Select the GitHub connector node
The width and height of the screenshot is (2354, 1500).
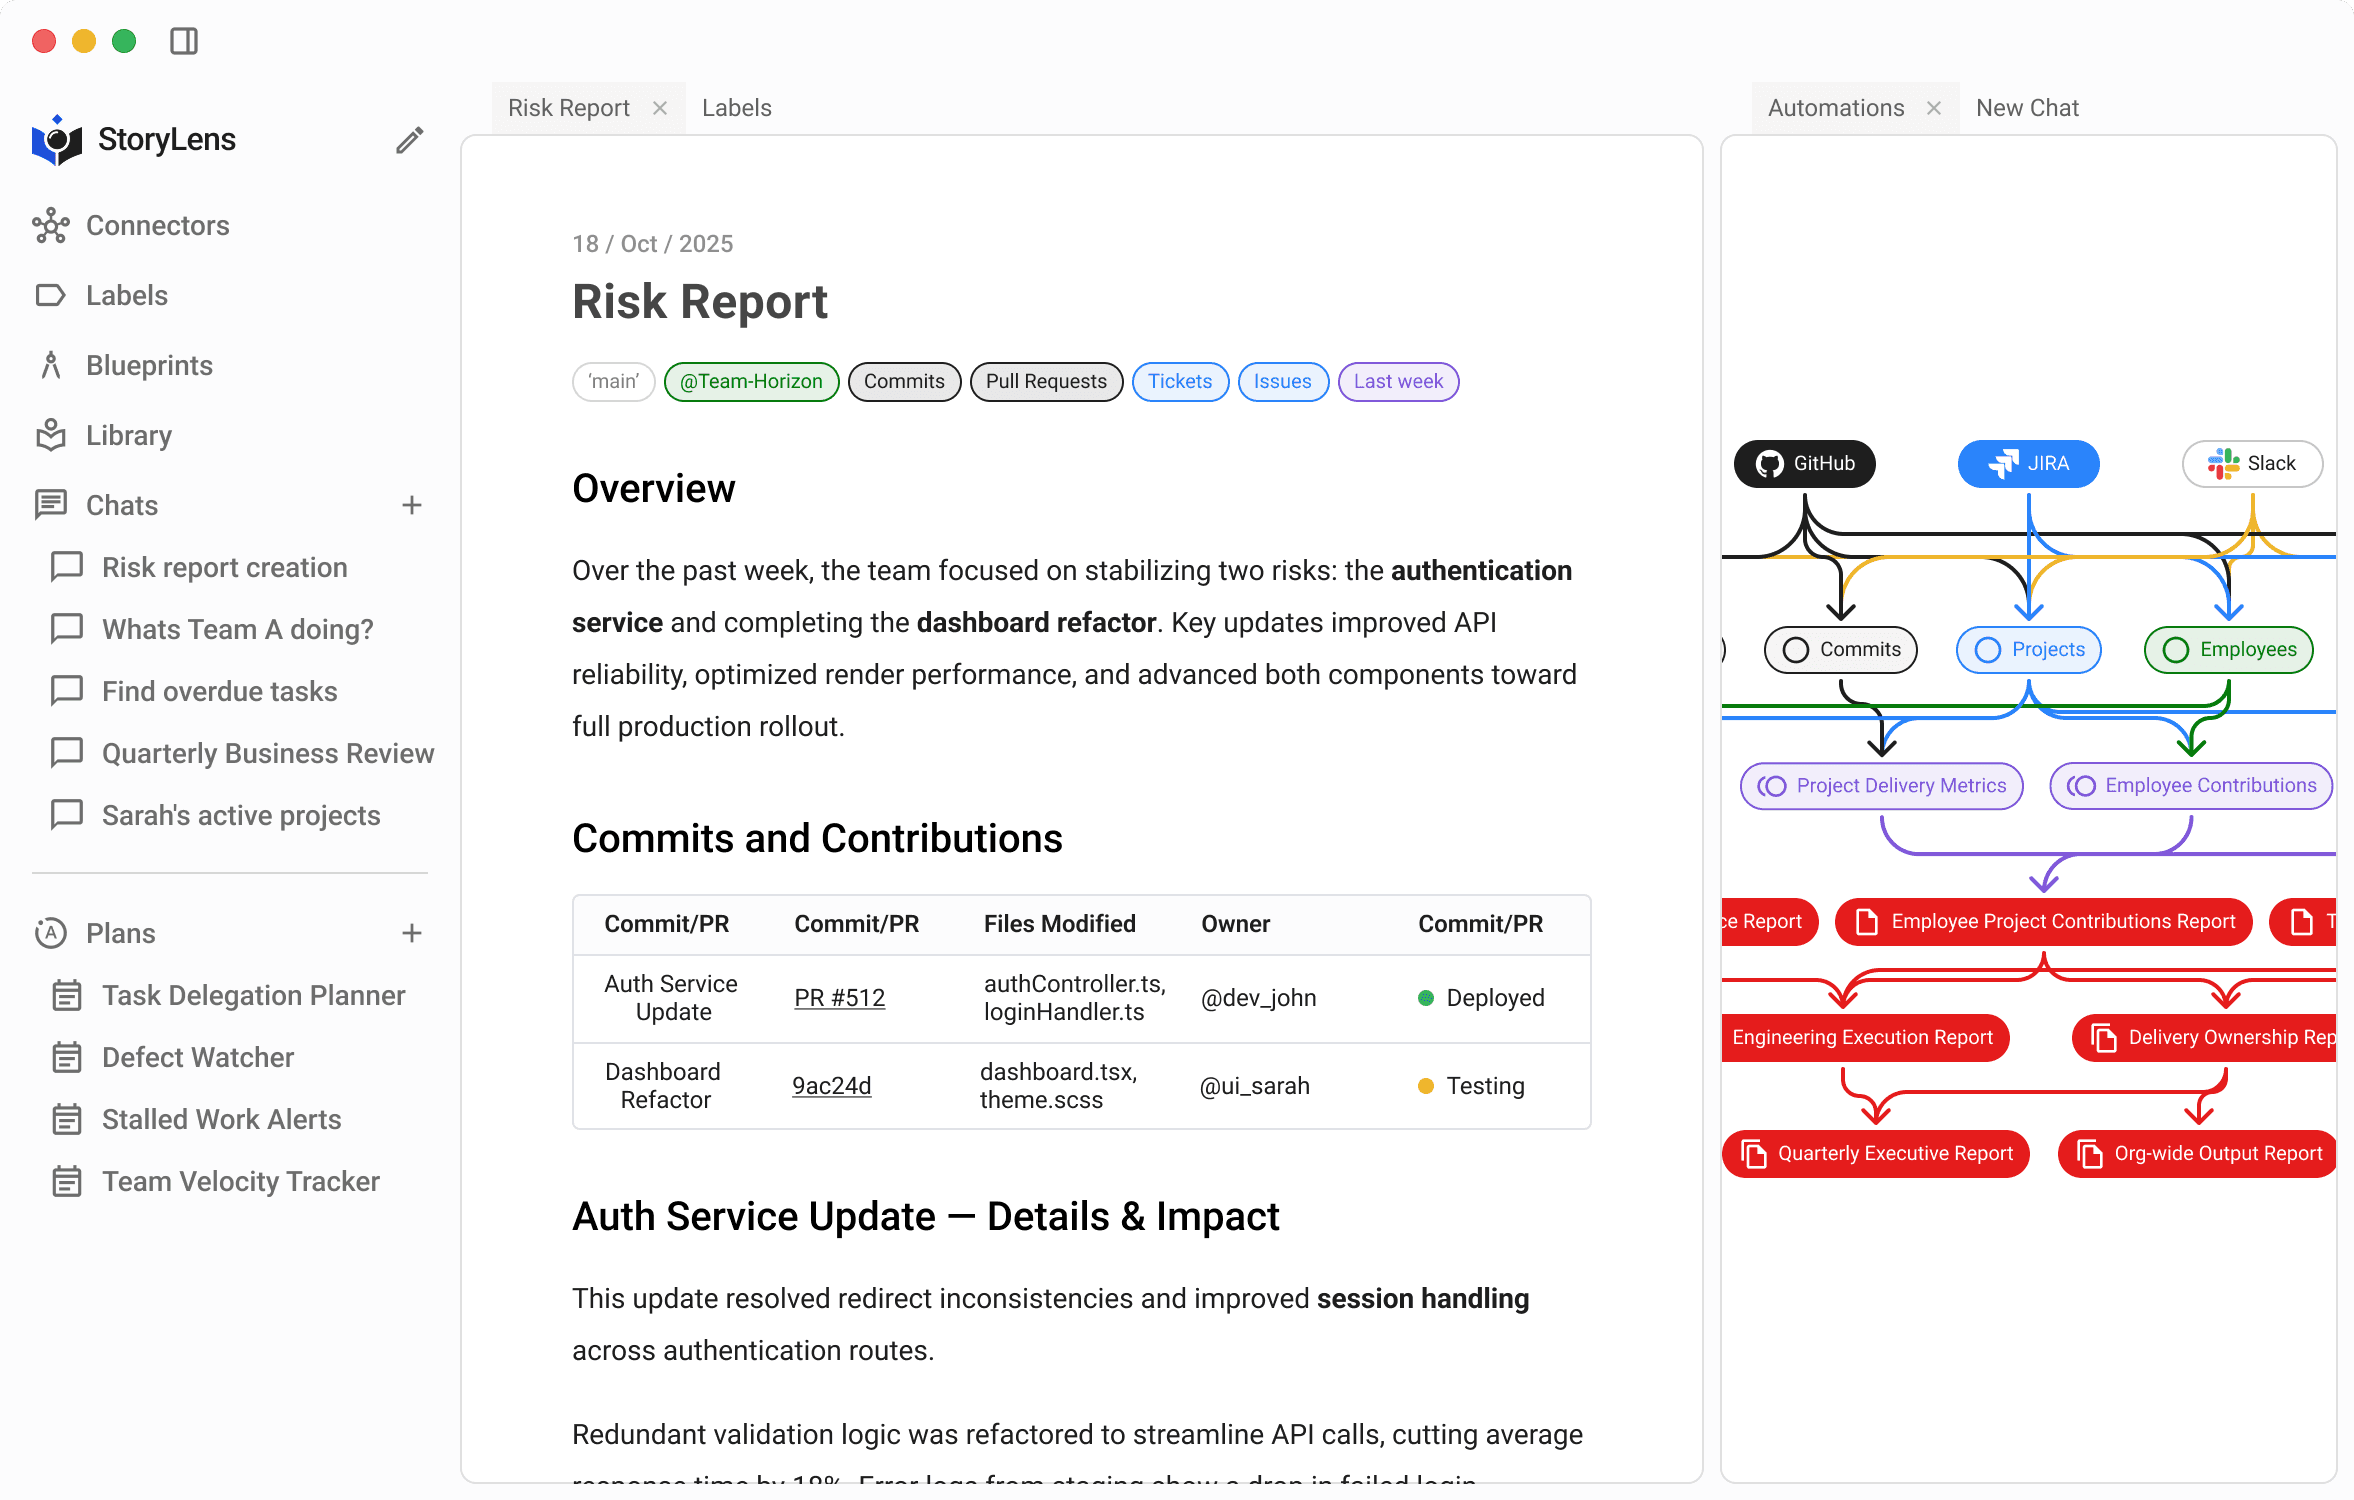point(1804,464)
